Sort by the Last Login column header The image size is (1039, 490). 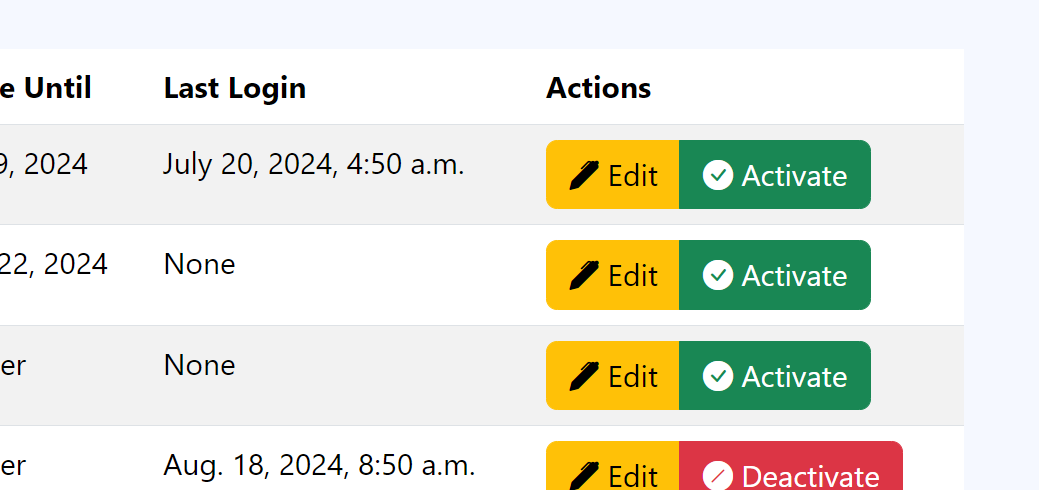coord(234,88)
